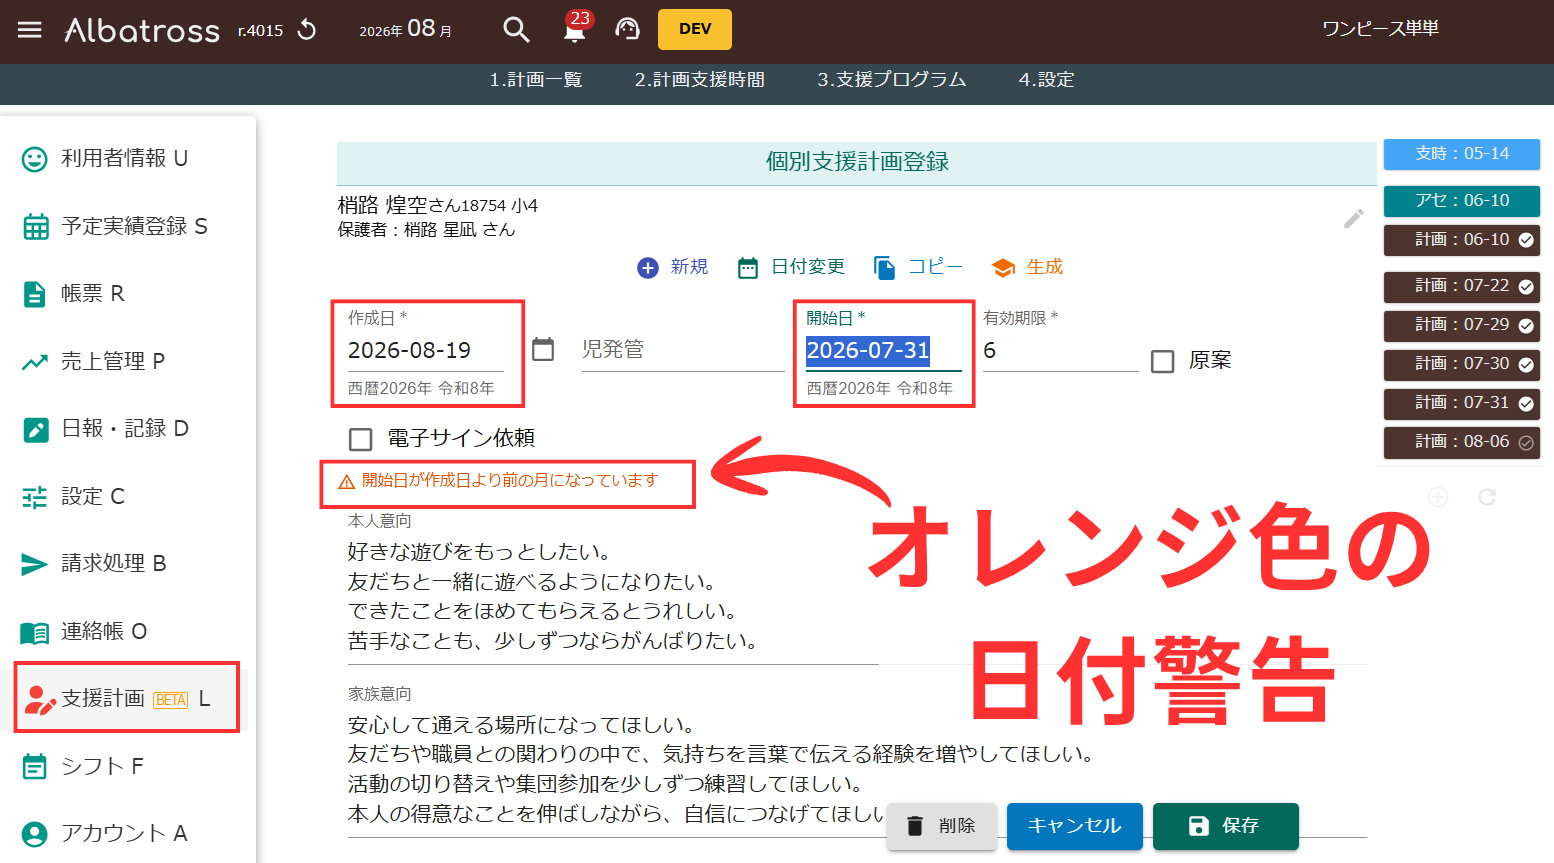The width and height of the screenshot is (1554, 863).
Task: Open the 2026年08月 month selector
Action: pos(406,30)
